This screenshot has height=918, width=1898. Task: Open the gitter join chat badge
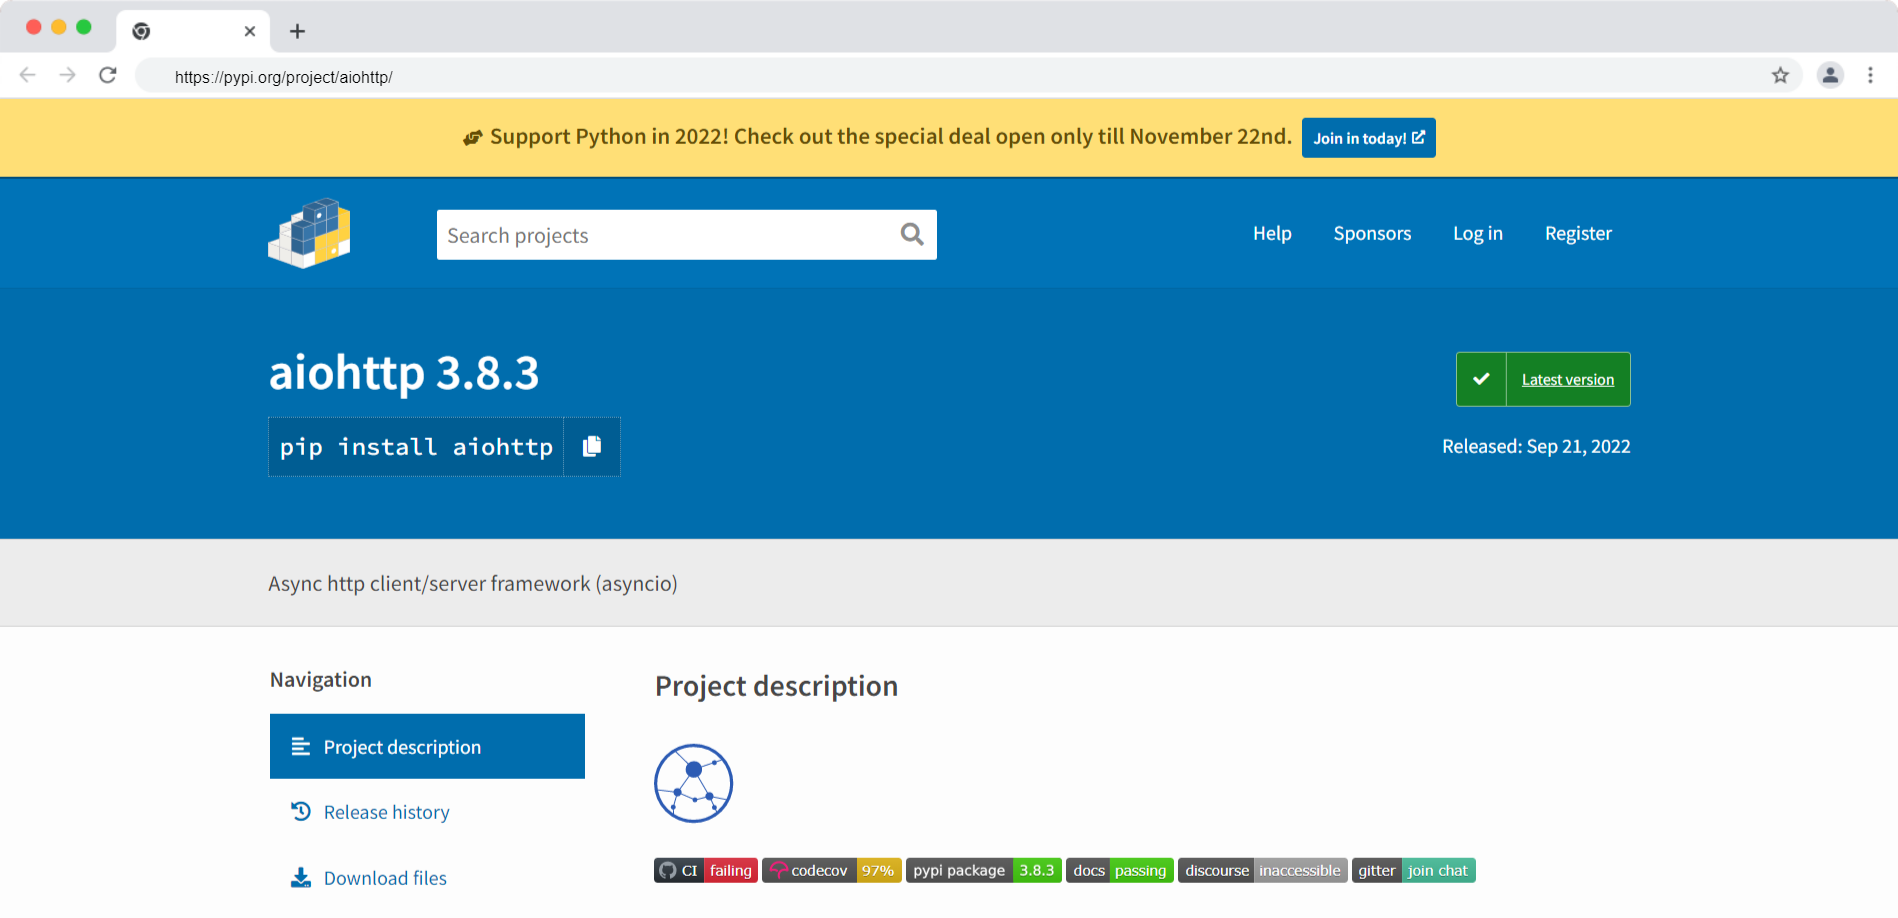pyautogui.click(x=1414, y=870)
